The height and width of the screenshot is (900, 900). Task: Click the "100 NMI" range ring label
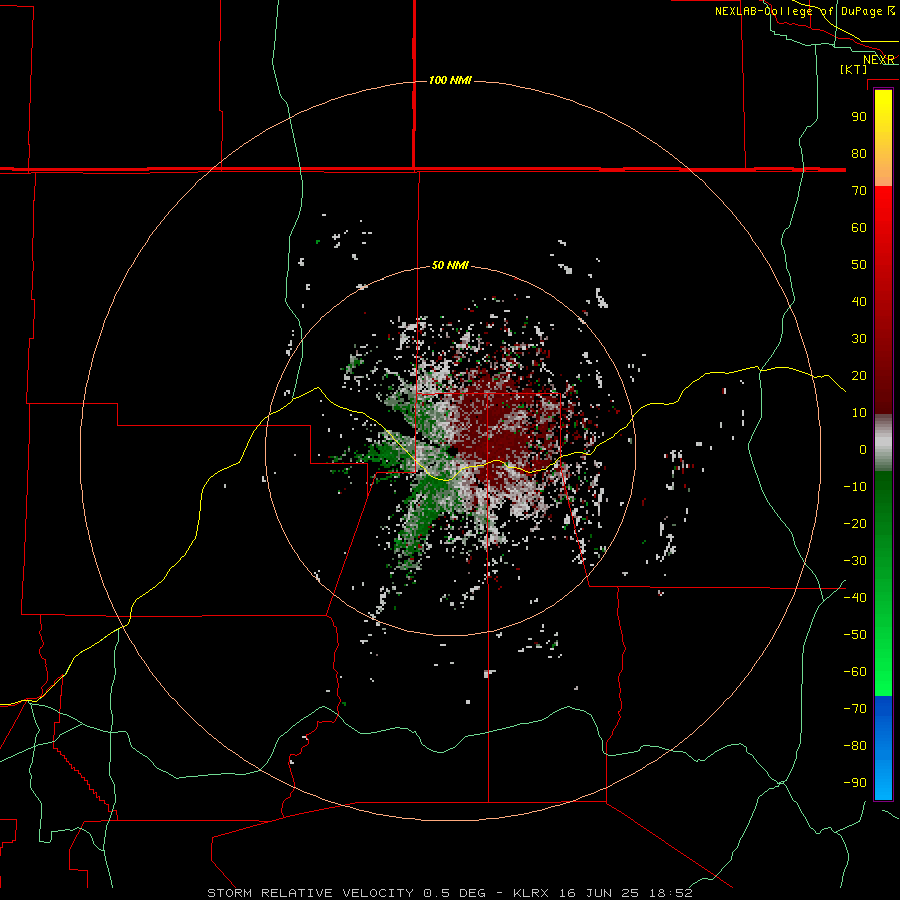pyautogui.click(x=450, y=80)
